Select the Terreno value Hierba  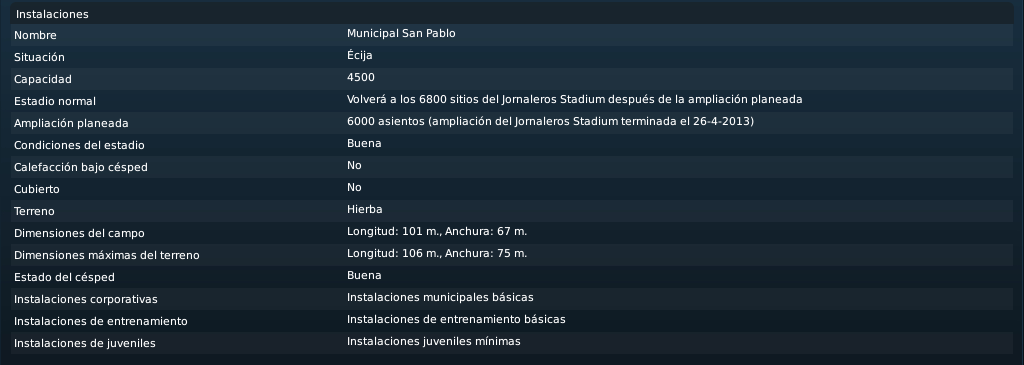point(364,210)
